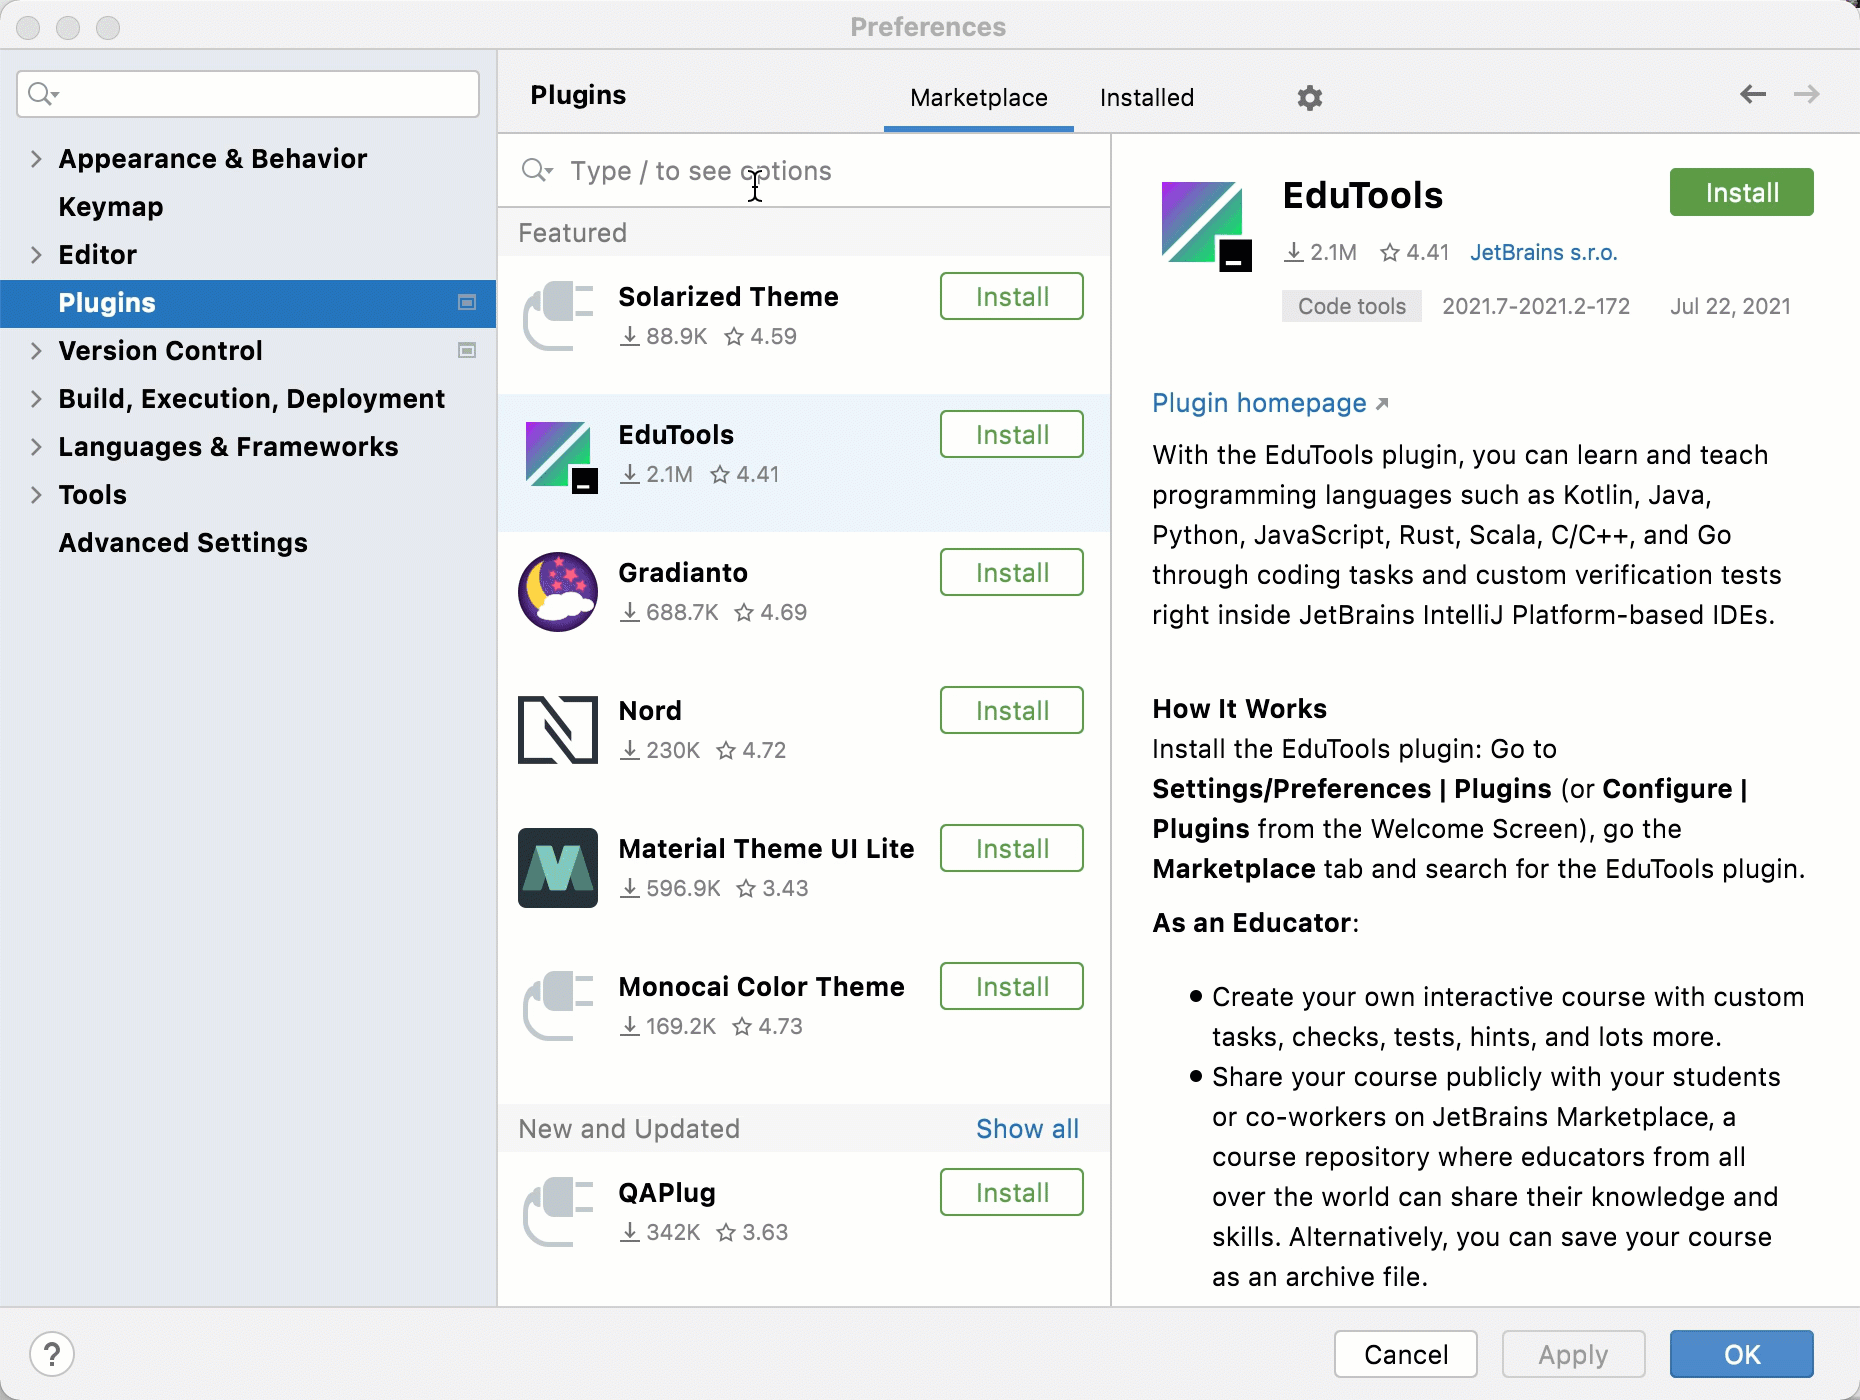The width and height of the screenshot is (1860, 1400).
Task: Click the help question mark icon
Action: 53,1354
